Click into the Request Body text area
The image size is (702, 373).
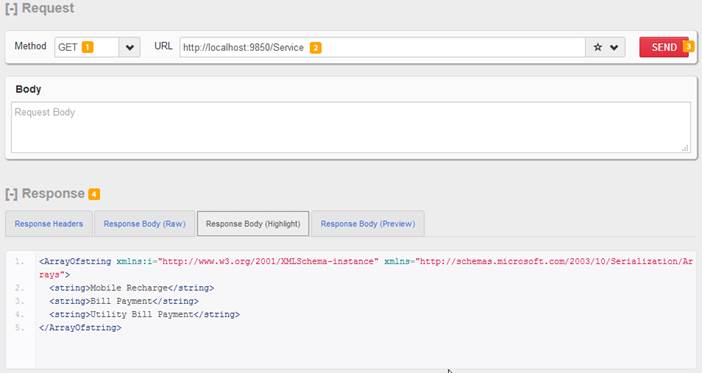click(x=351, y=127)
